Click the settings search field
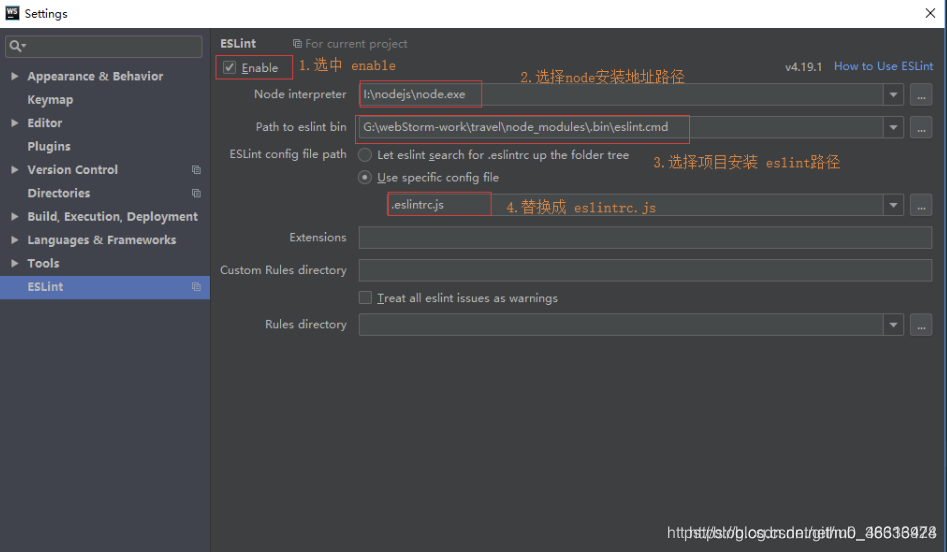 coord(104,46)
